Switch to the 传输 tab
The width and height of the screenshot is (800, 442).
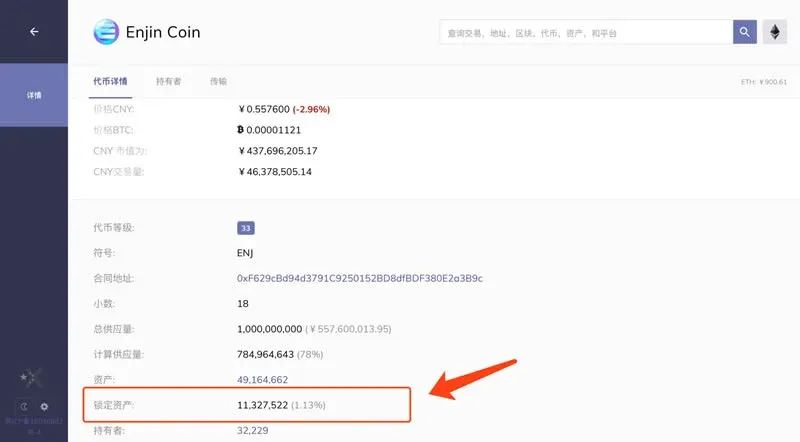click(x=218, y=81)
